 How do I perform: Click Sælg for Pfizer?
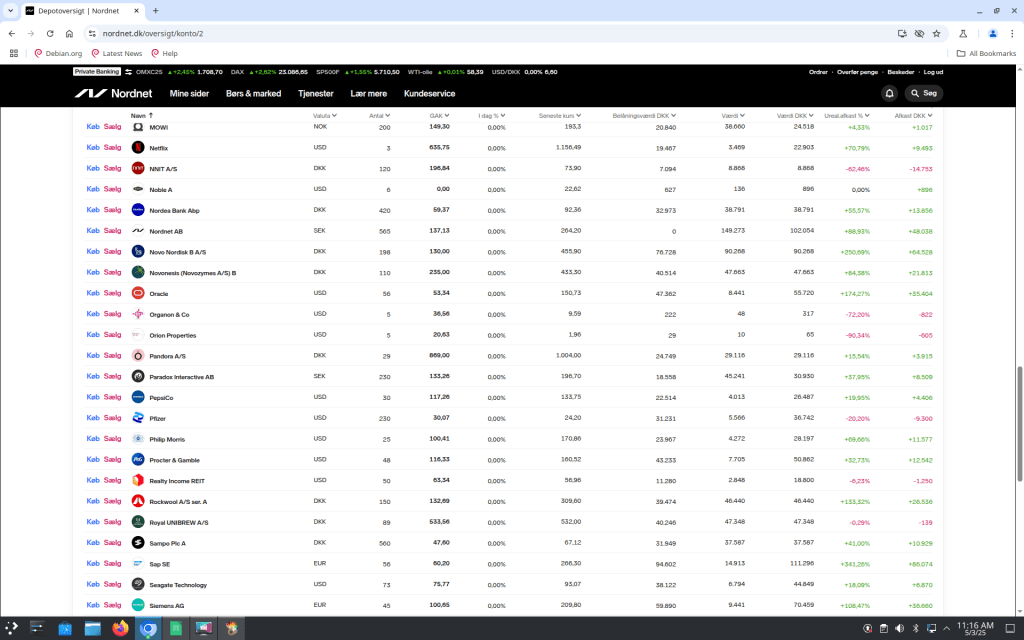click(112, 418)
